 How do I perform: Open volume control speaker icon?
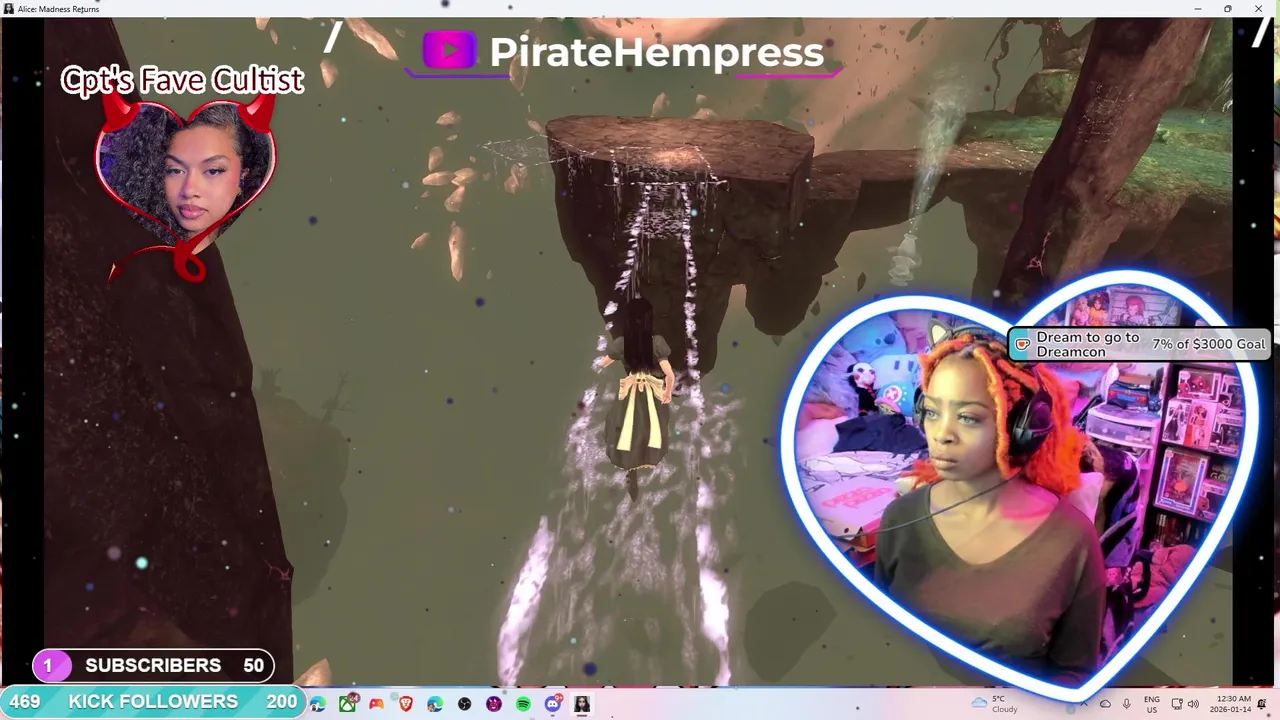tap(1193, 704)
